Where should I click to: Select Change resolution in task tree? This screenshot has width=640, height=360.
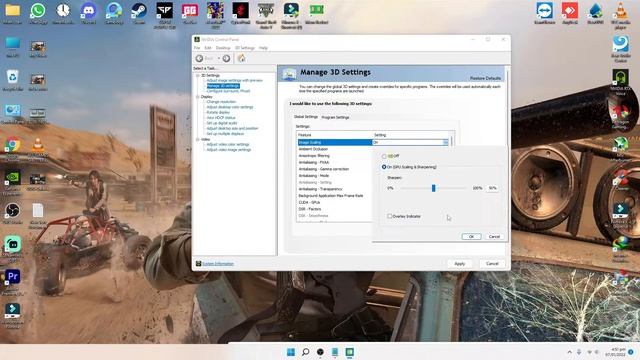(x=221, y=102)
